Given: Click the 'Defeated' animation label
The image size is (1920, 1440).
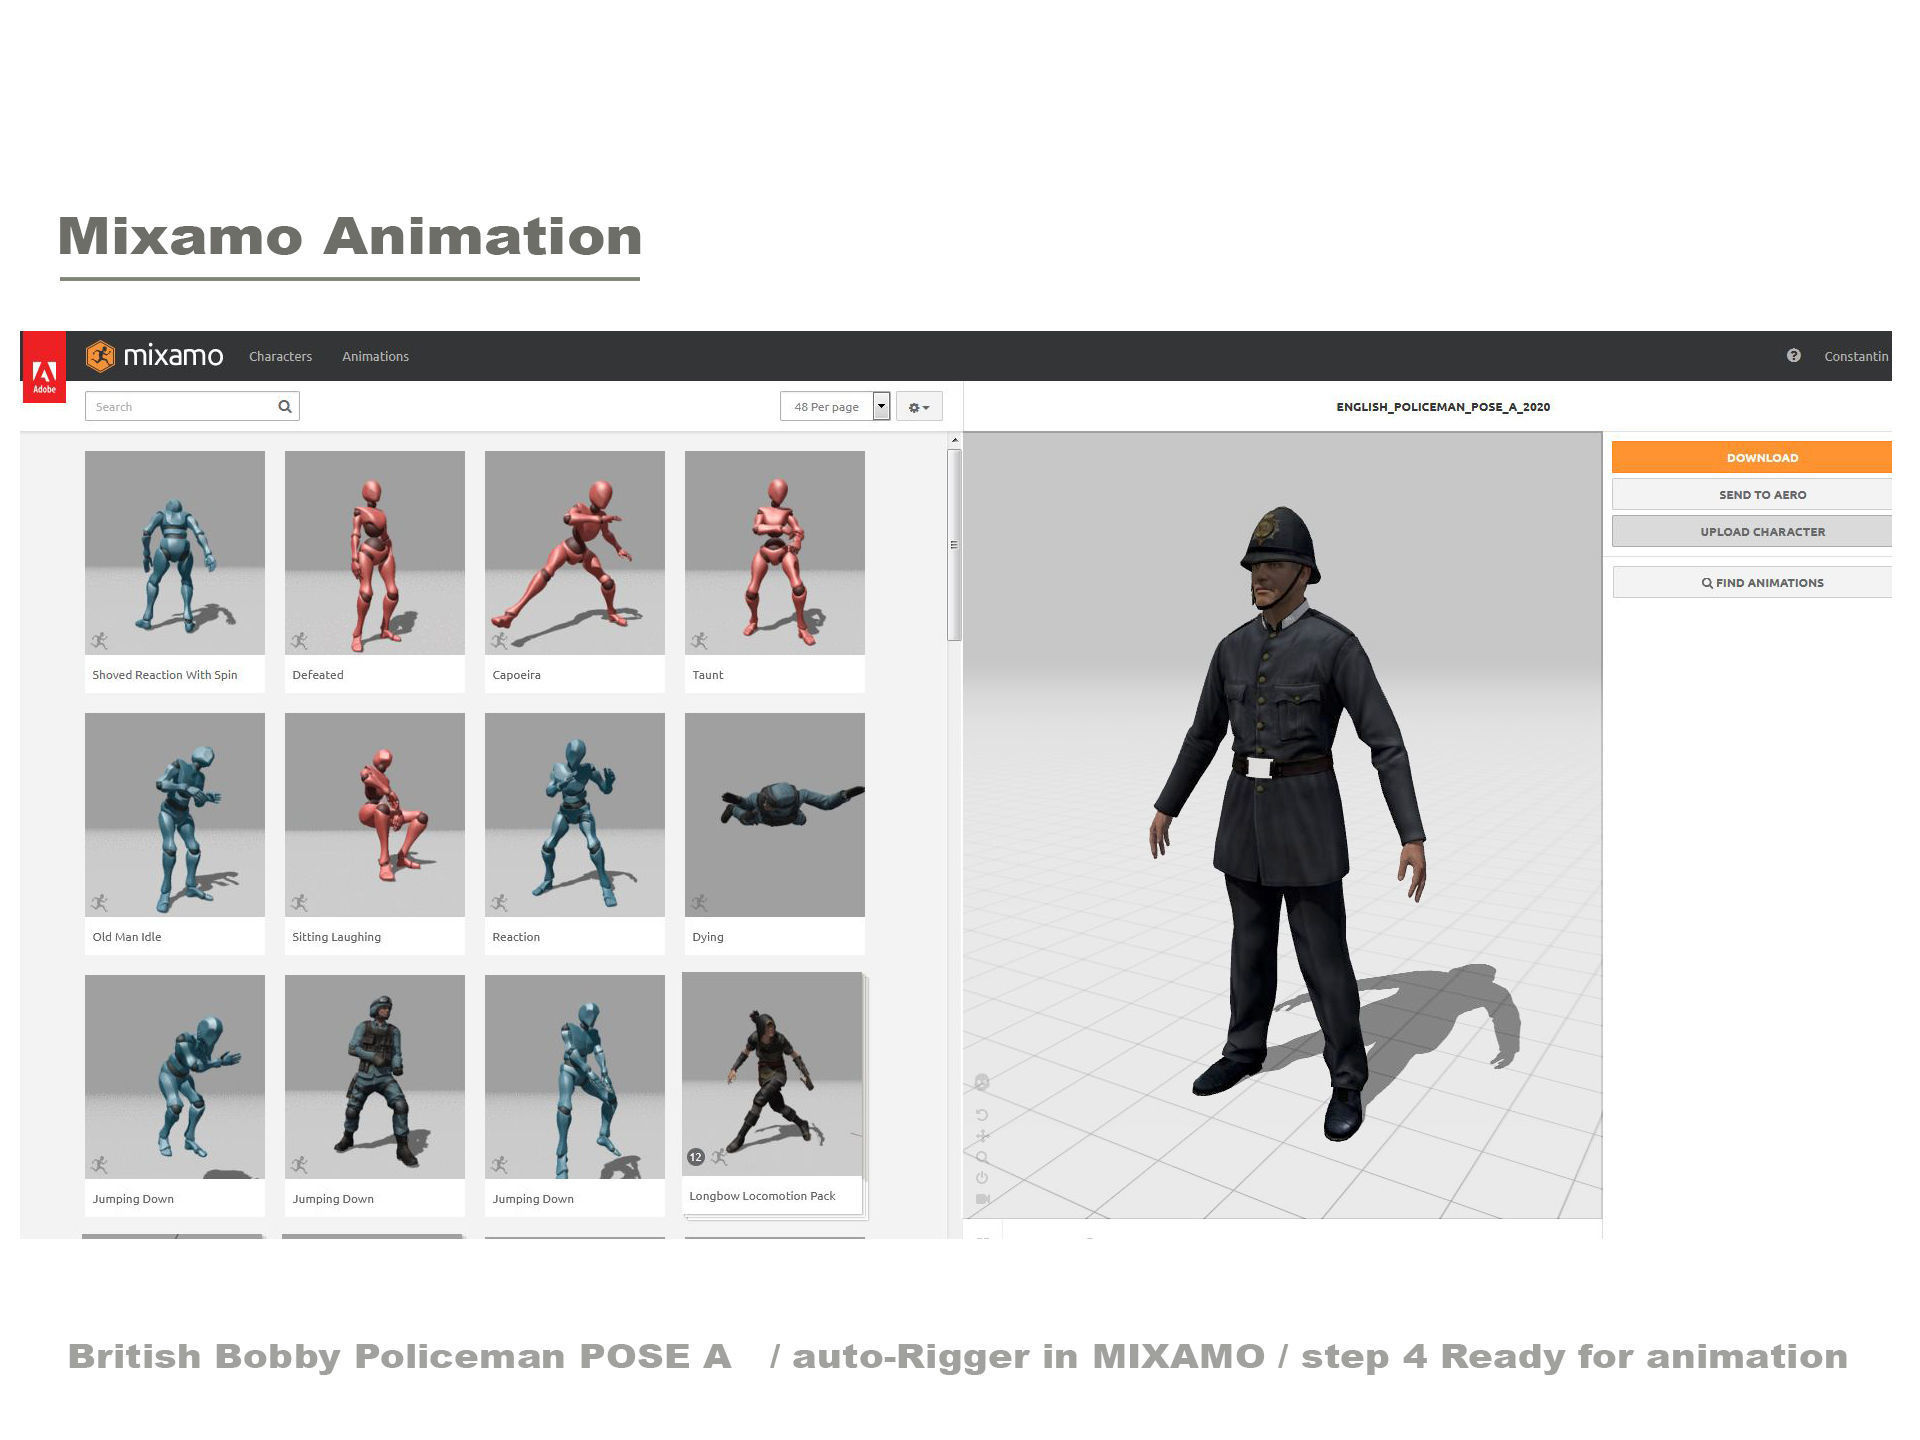Looking at the screenshot, I should [x=318, y=675].
